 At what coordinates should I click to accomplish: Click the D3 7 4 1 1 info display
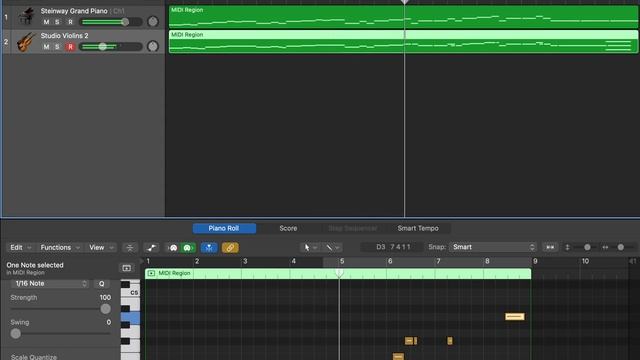(393, 247)
